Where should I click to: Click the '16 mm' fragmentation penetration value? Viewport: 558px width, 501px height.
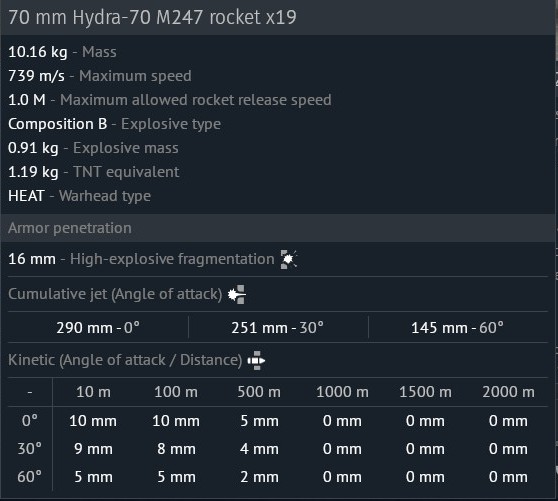pos(32,259)
